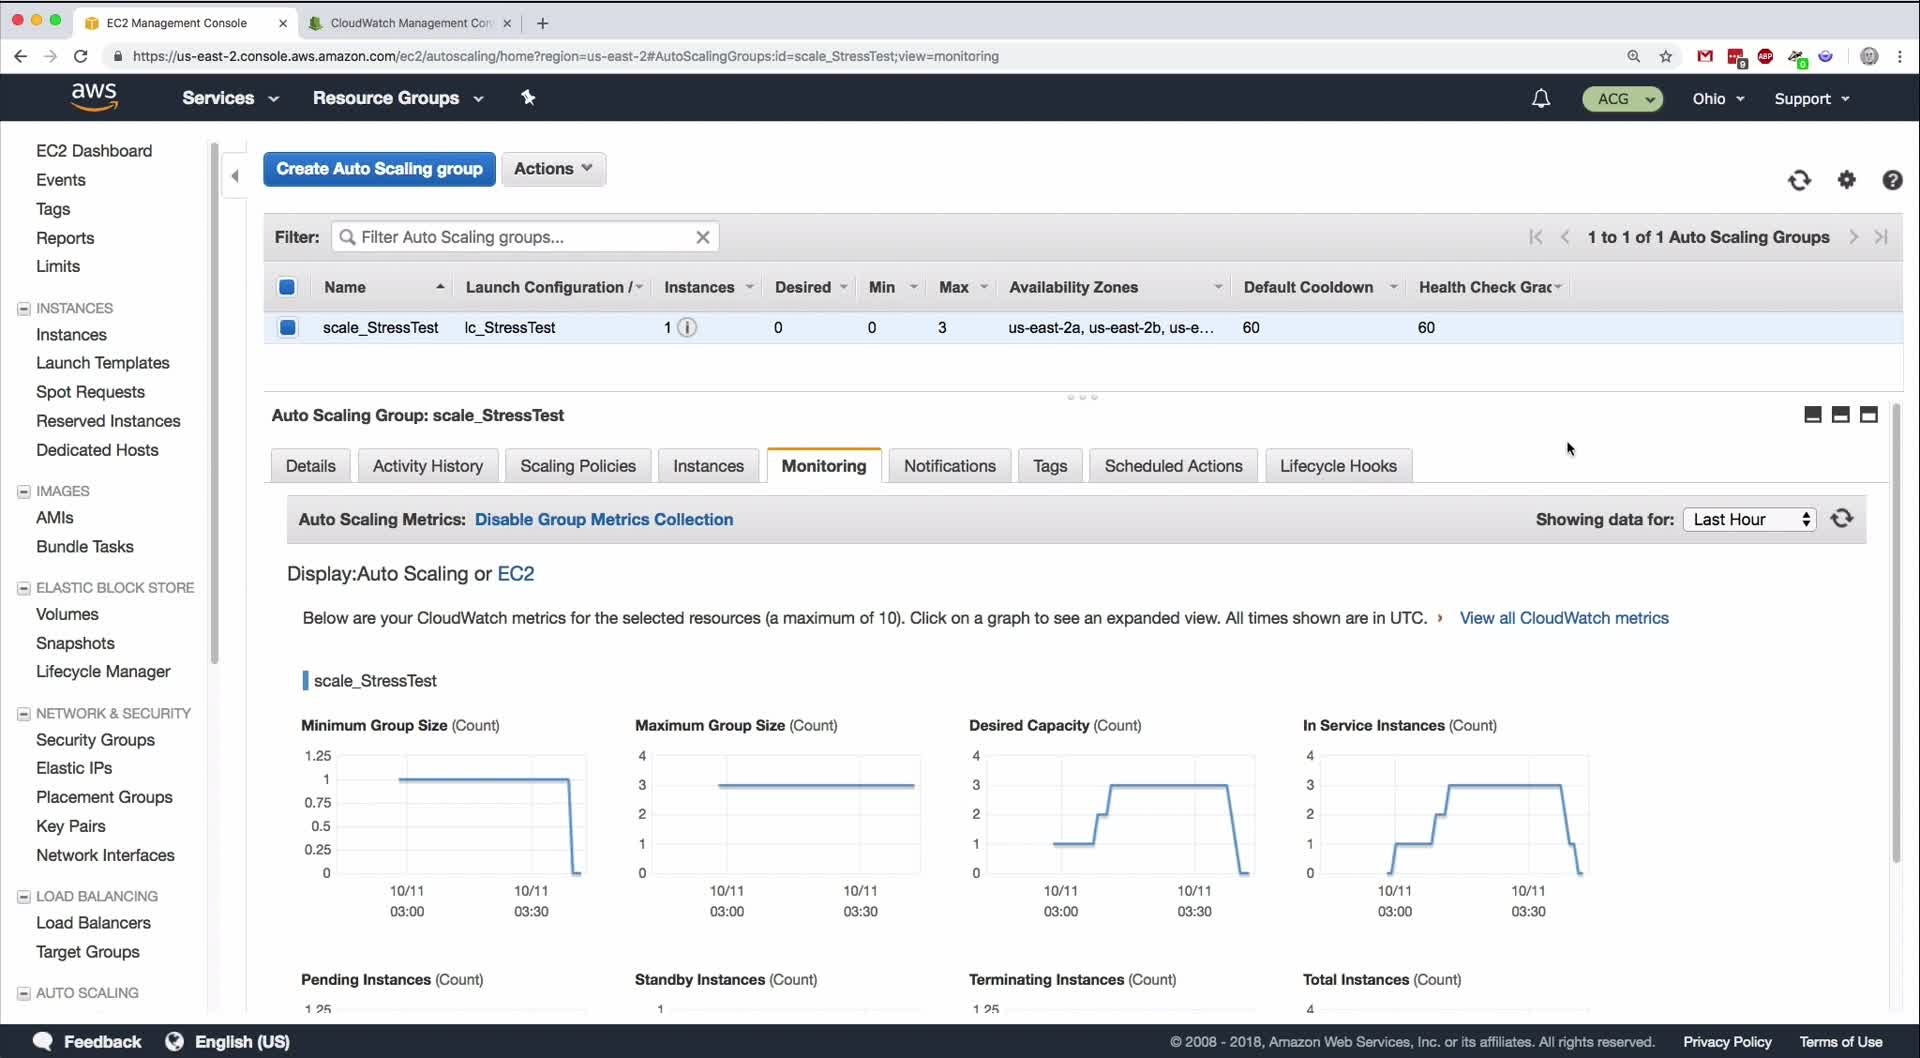Click the Feedback button in footer
This screenshot has height=1058, width=1920.
(87, 1042)
